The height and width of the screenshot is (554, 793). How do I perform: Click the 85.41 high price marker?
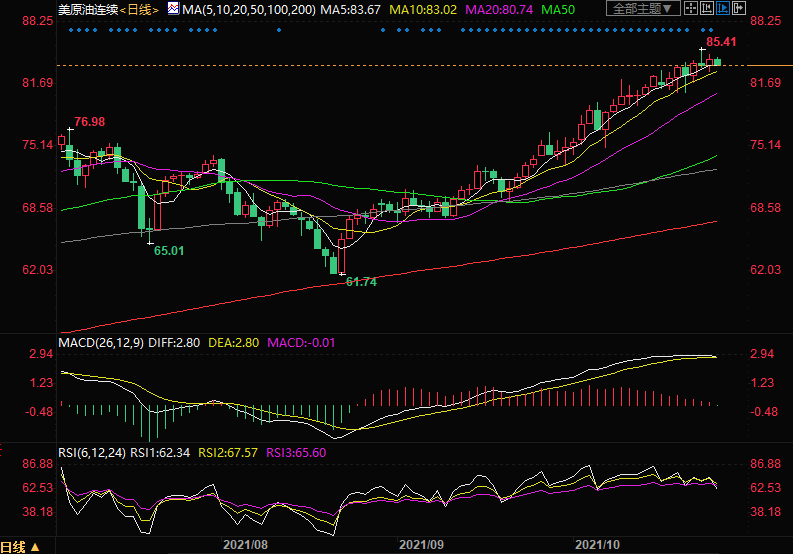[x=721, y=42]
